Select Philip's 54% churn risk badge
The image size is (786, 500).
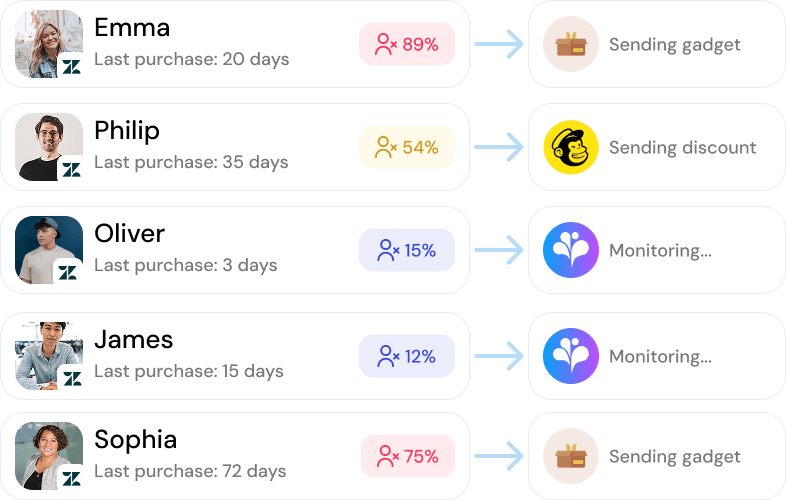click(x=407, y=147)
